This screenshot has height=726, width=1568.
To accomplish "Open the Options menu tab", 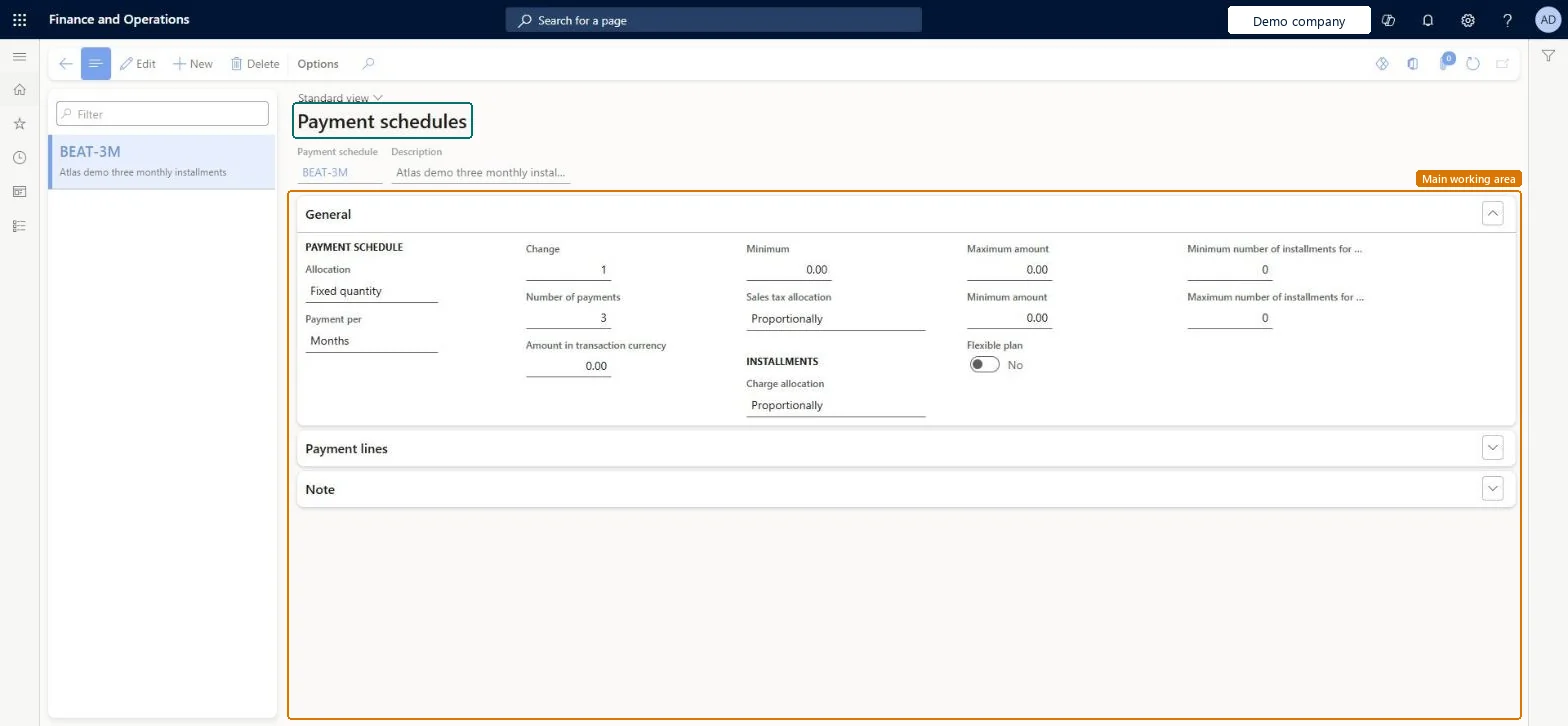I will pyautogui.click(x=318, y=64).
